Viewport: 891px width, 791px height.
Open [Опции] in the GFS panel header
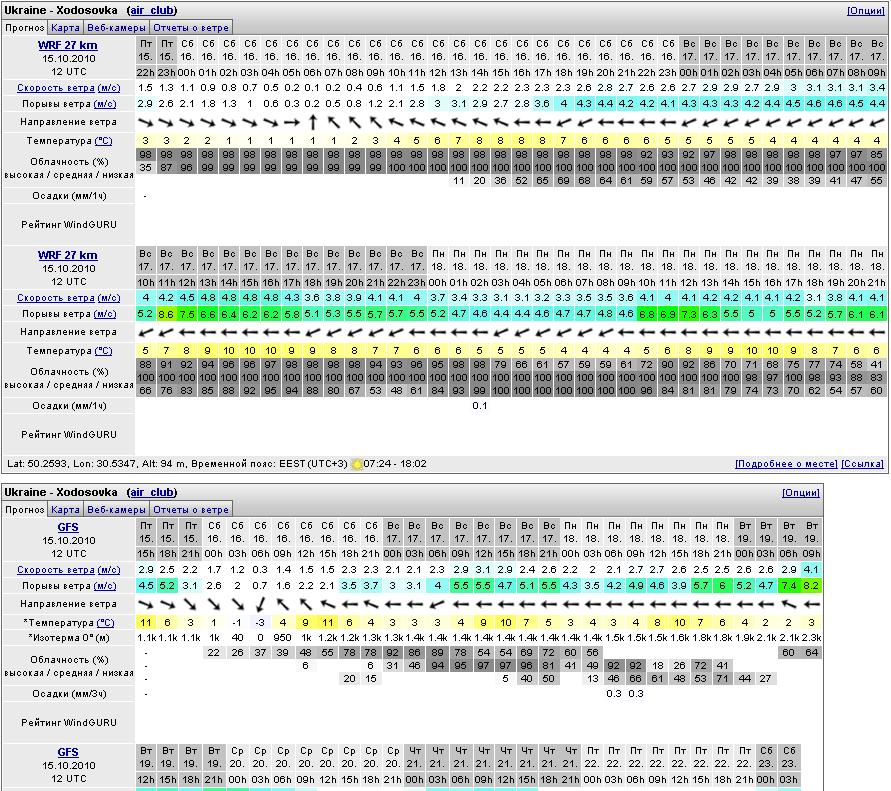click(799, 492)
